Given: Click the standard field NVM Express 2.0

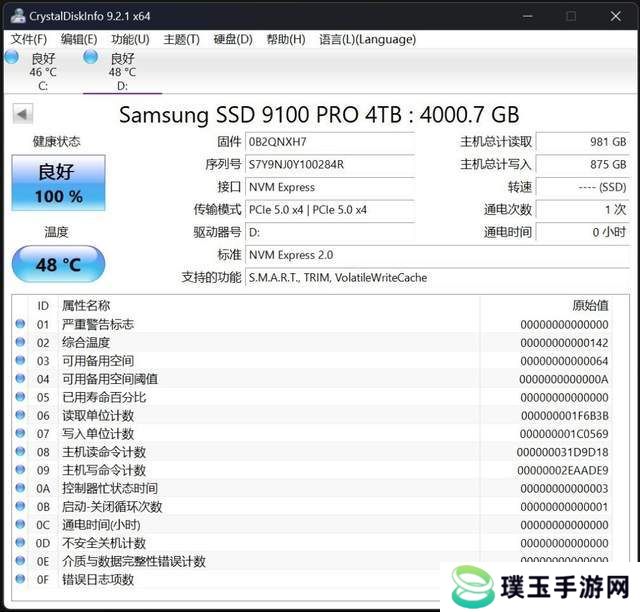Looking at the screenshot, I should coord(437,255).
